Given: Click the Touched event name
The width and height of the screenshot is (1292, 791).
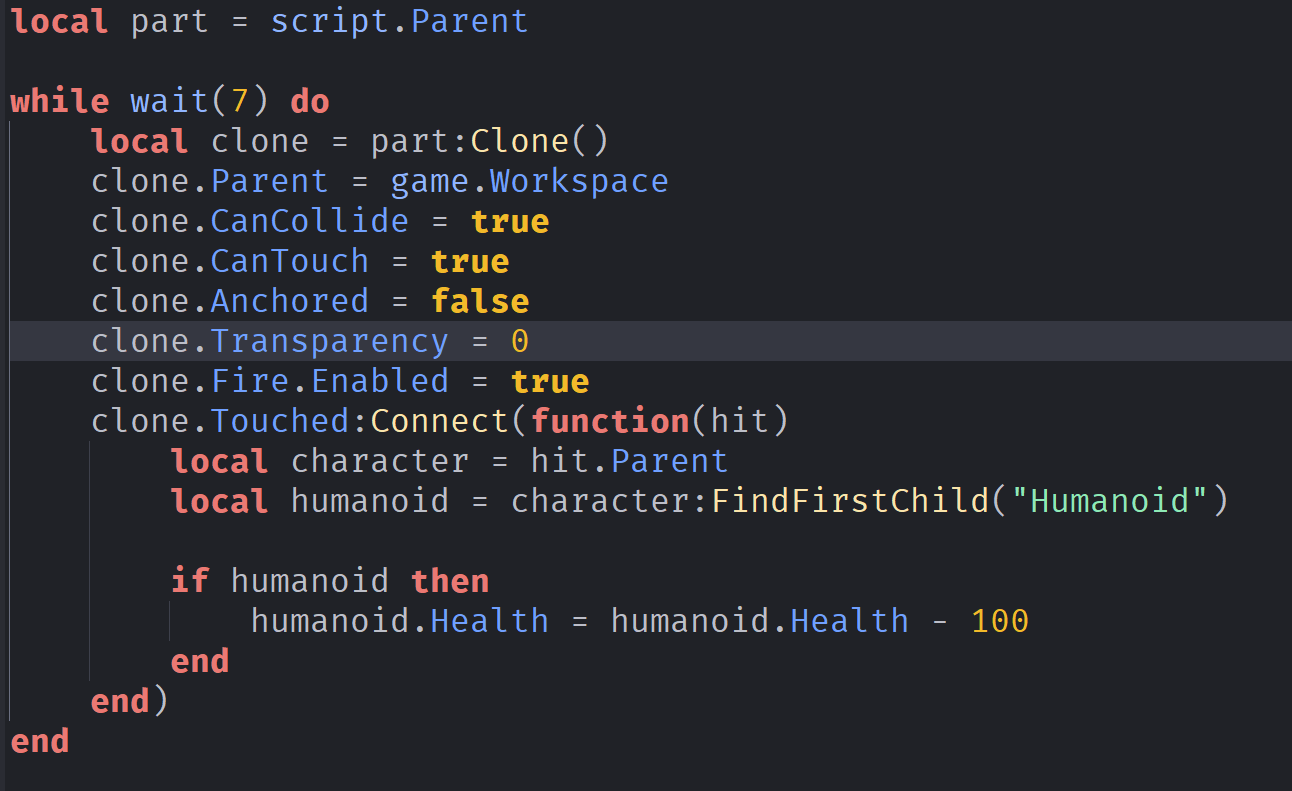Looking at the screenshot, I should coord(279,421).
